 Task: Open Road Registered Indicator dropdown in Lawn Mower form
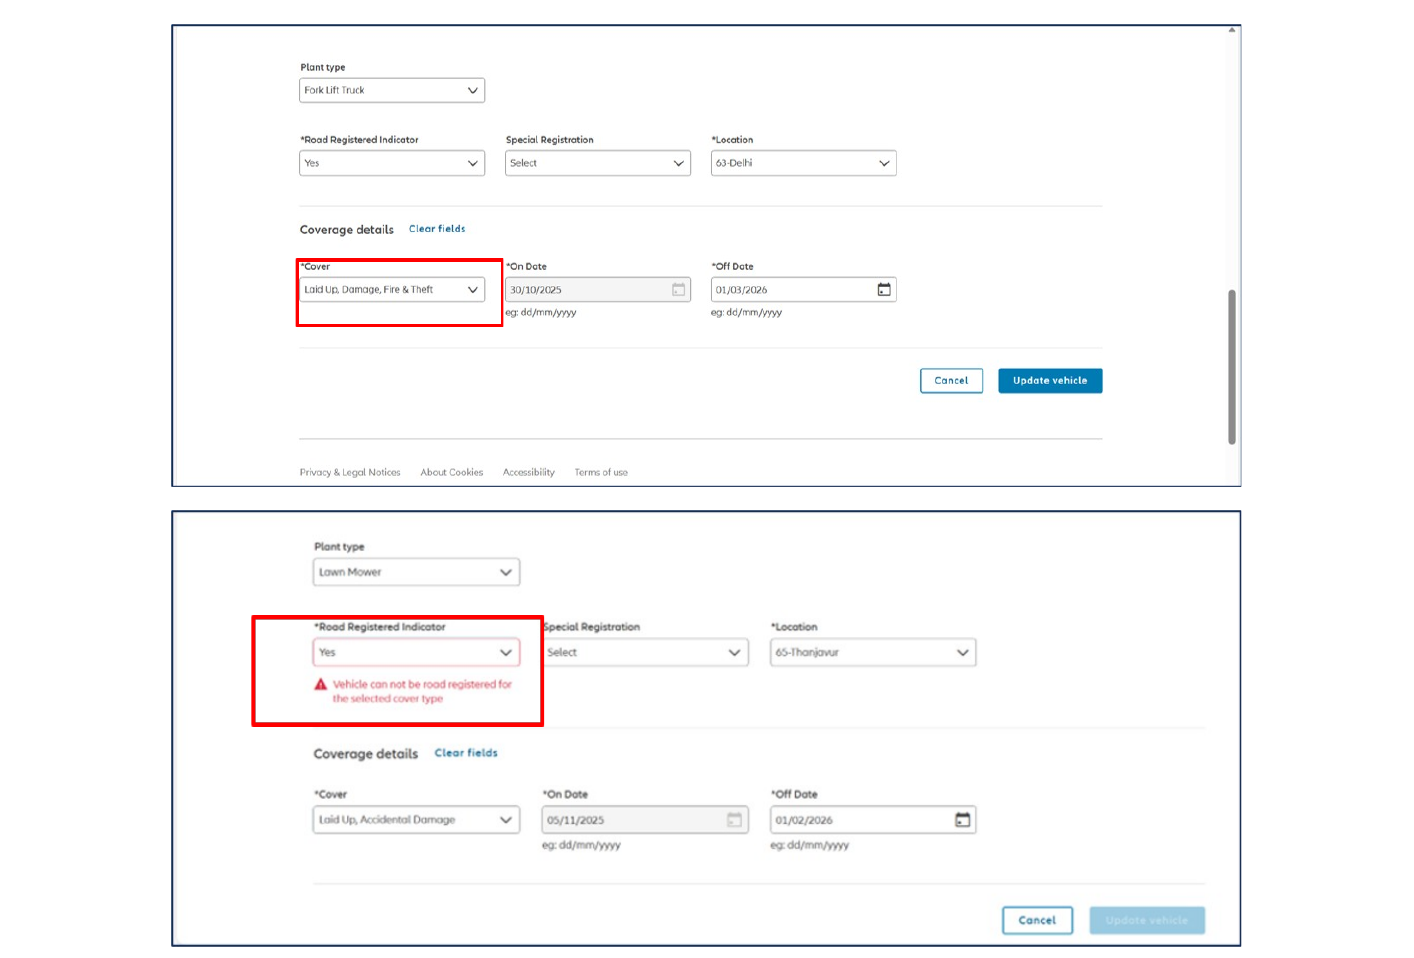coord(416,652)
